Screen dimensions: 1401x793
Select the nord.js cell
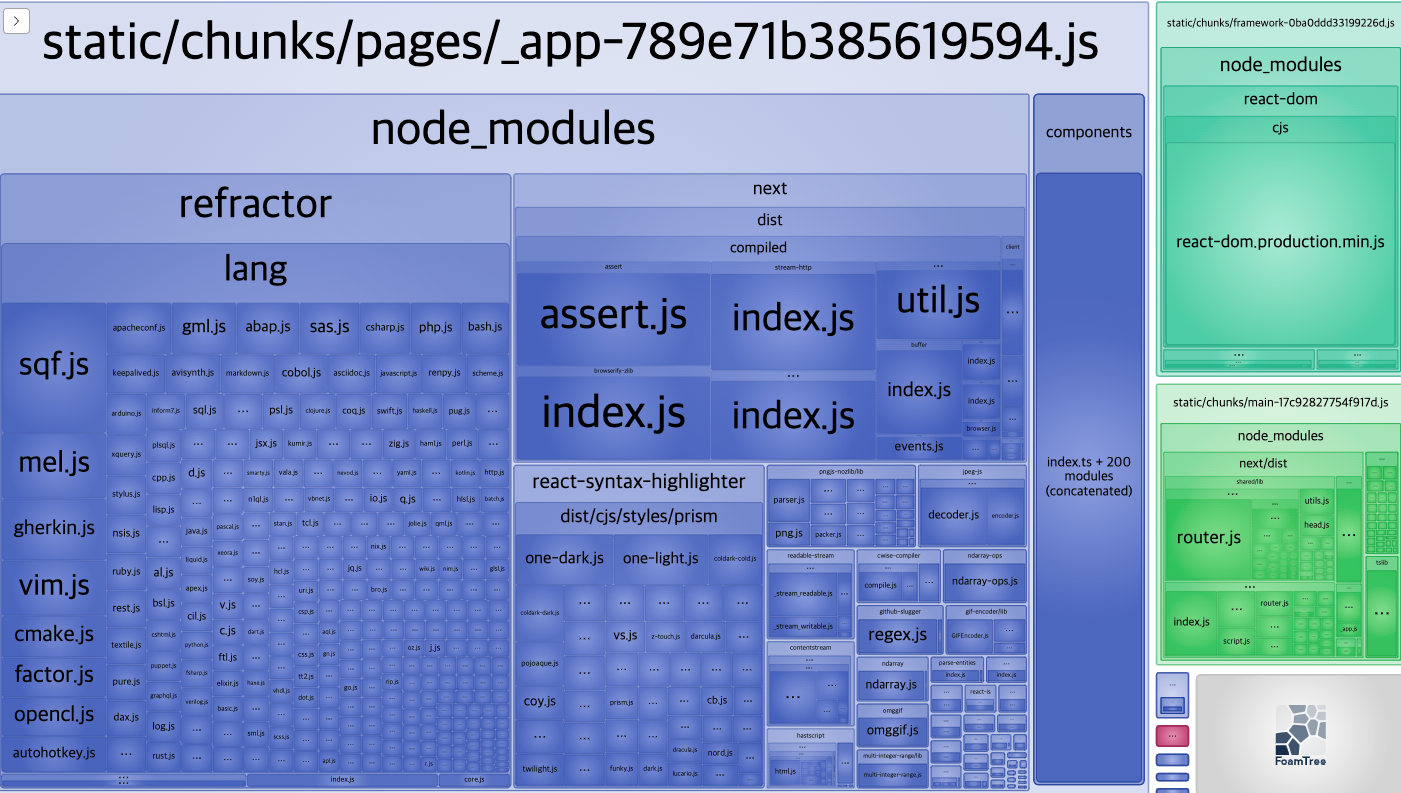click(719, 753)
